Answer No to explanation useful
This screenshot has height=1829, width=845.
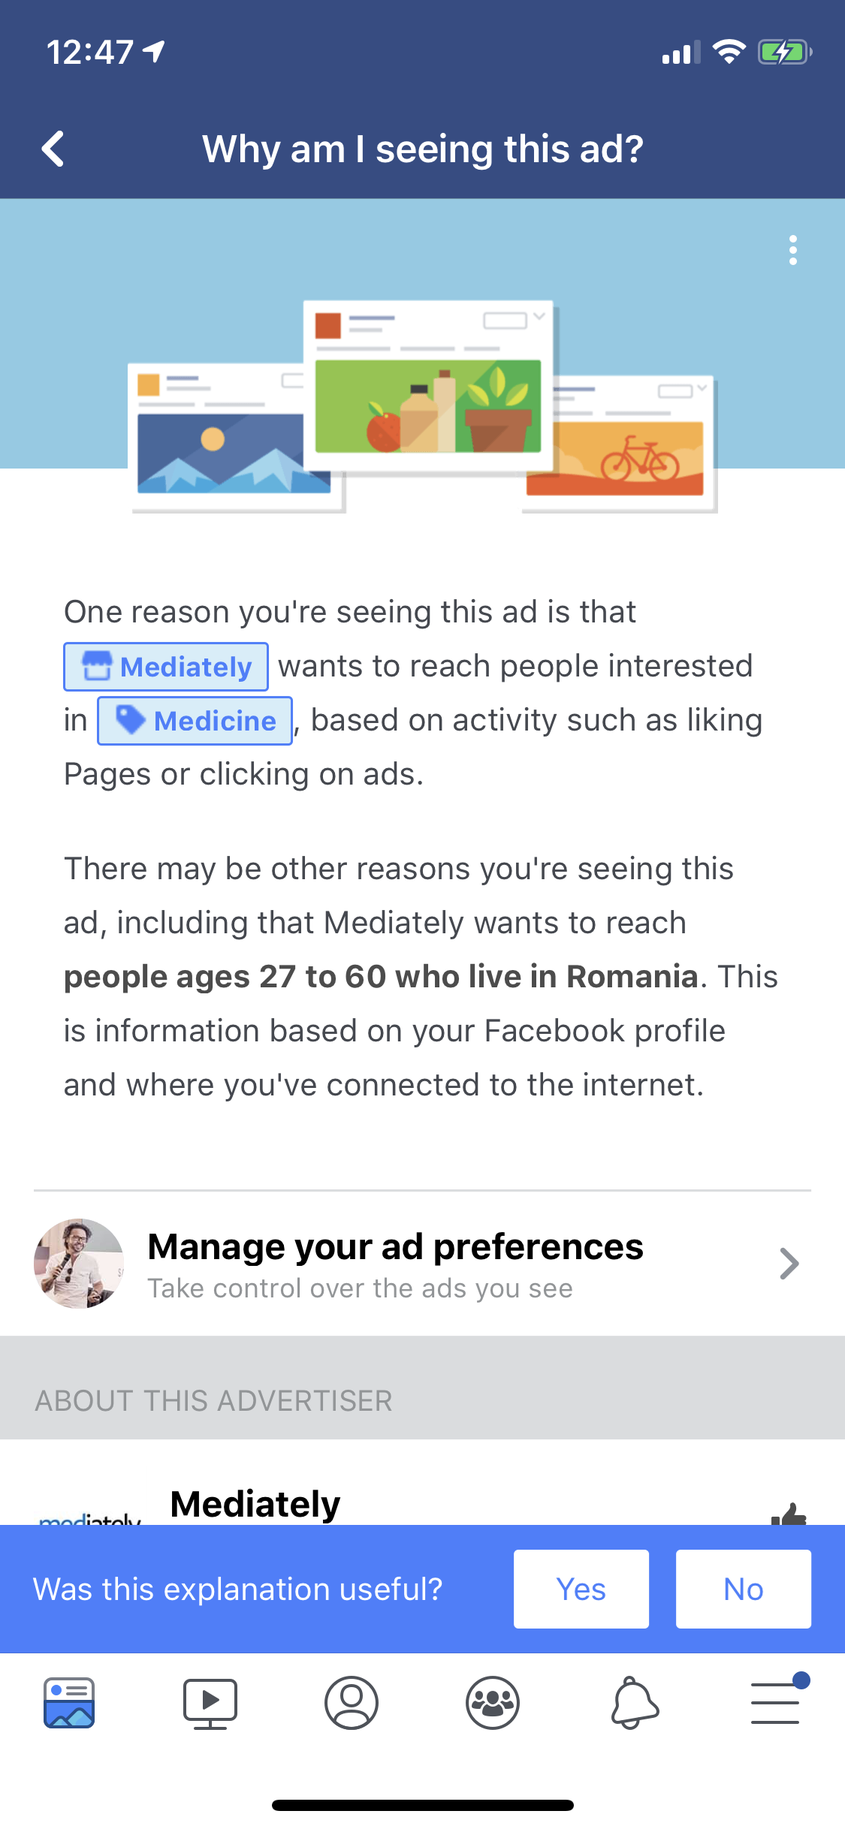pos(743,1589)
